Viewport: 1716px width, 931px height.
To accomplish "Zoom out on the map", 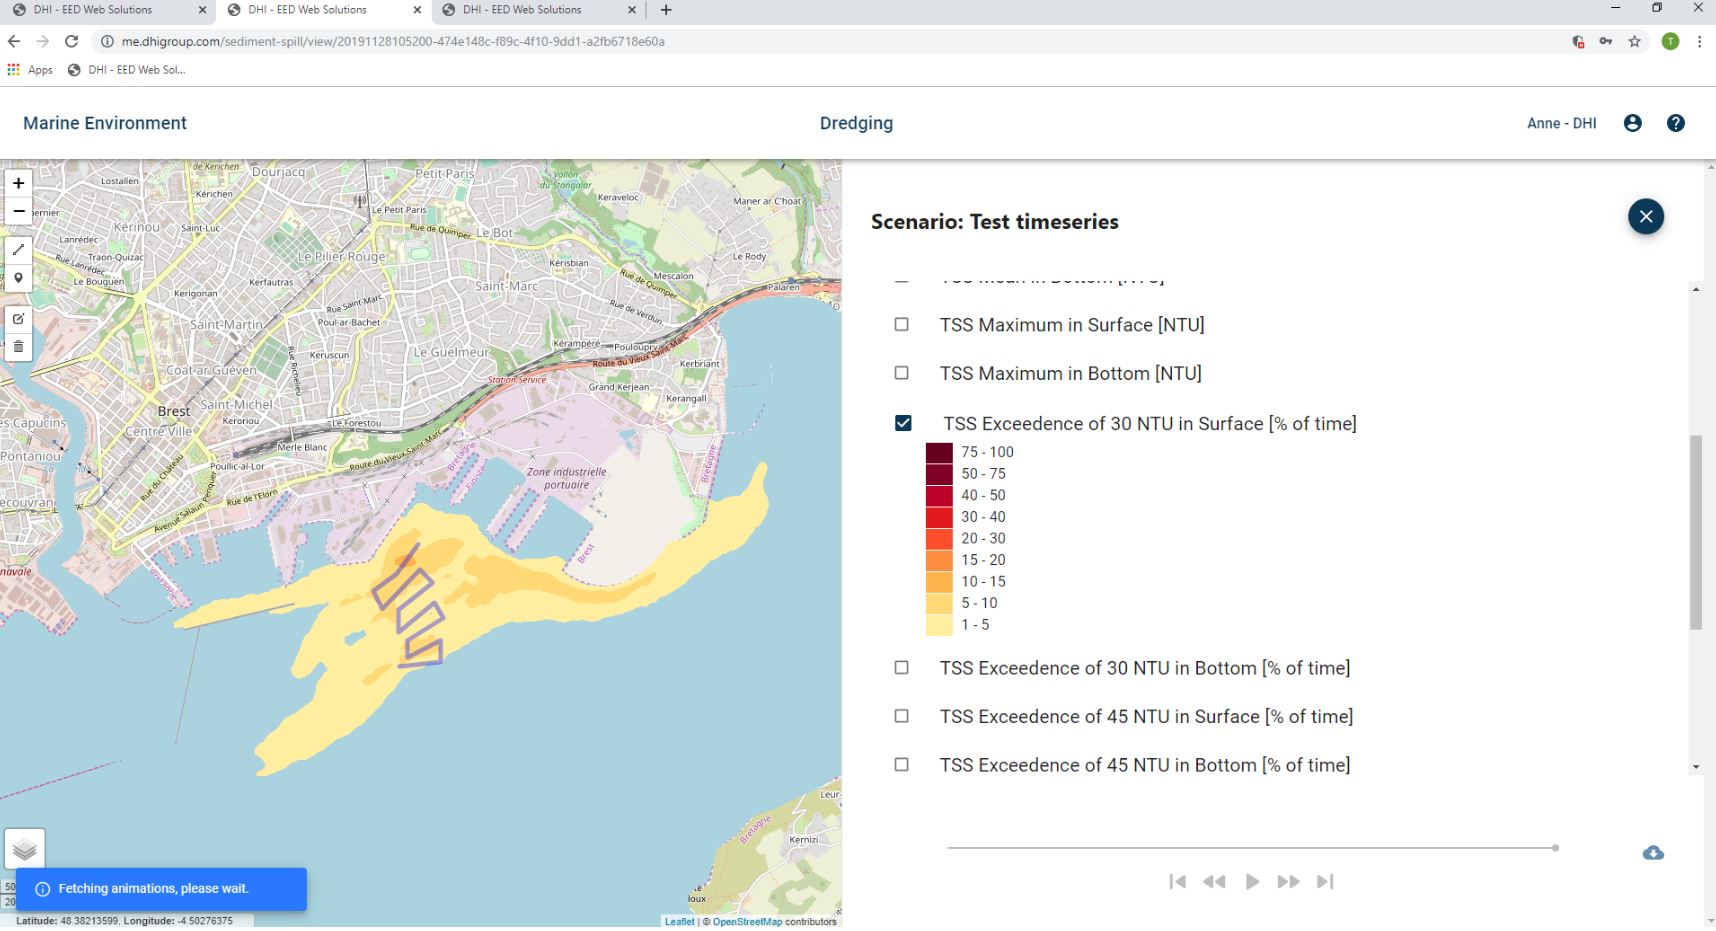I will (x=18, y=211).
